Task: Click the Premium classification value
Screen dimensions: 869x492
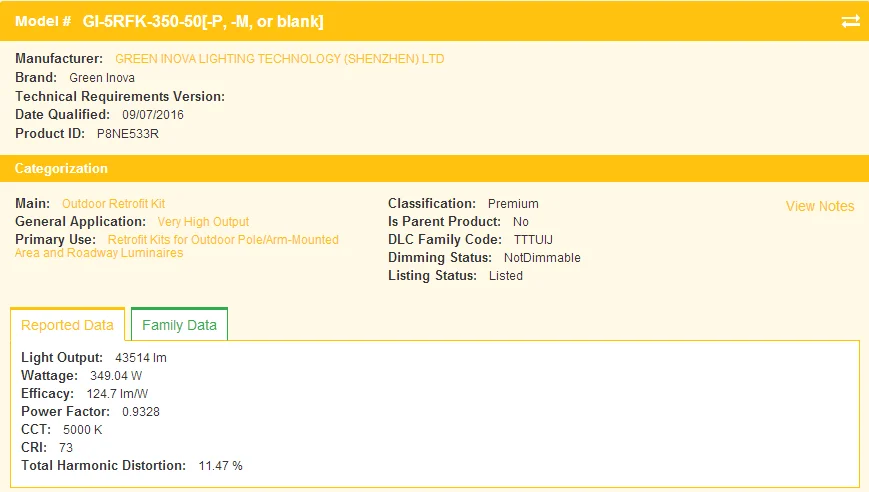Action: (513, 204)
